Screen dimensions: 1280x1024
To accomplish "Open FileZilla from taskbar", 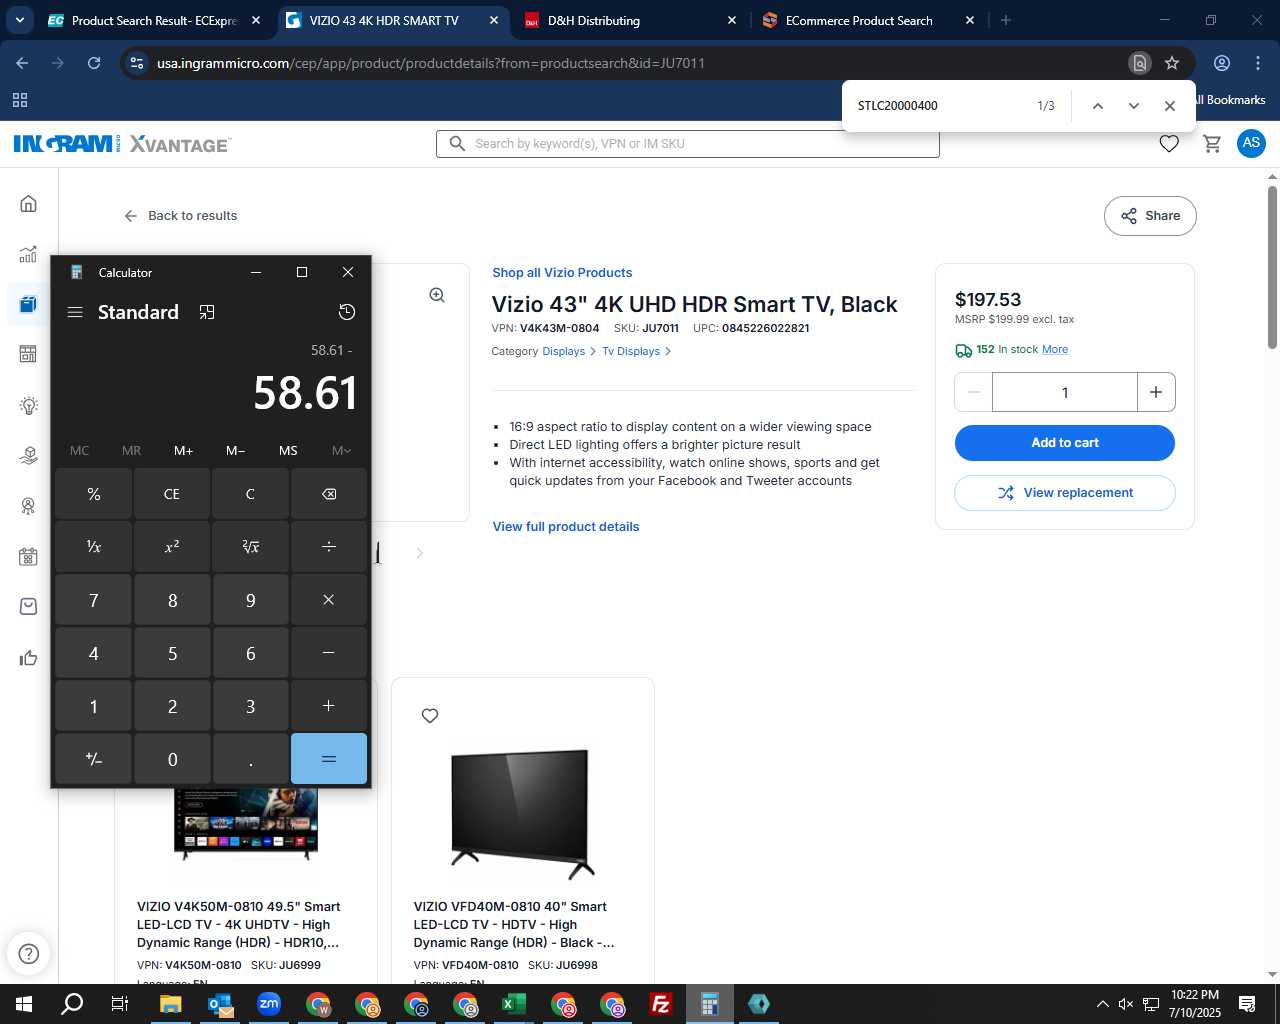I will [x=661, y=1004].
